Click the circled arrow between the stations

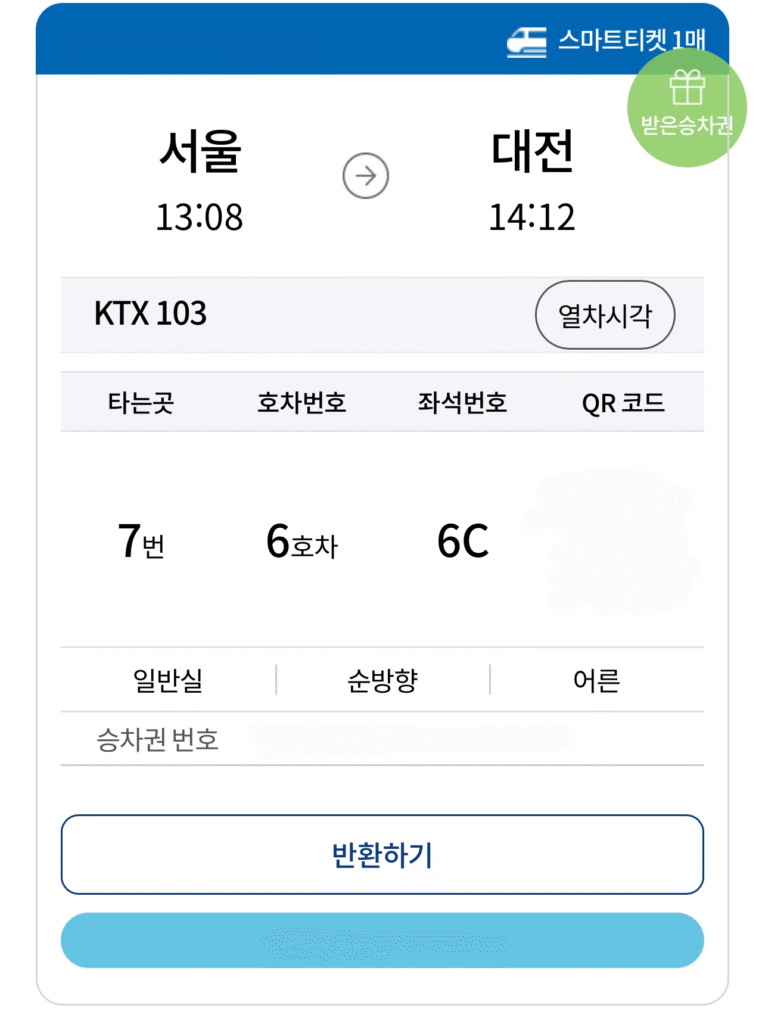365,177
